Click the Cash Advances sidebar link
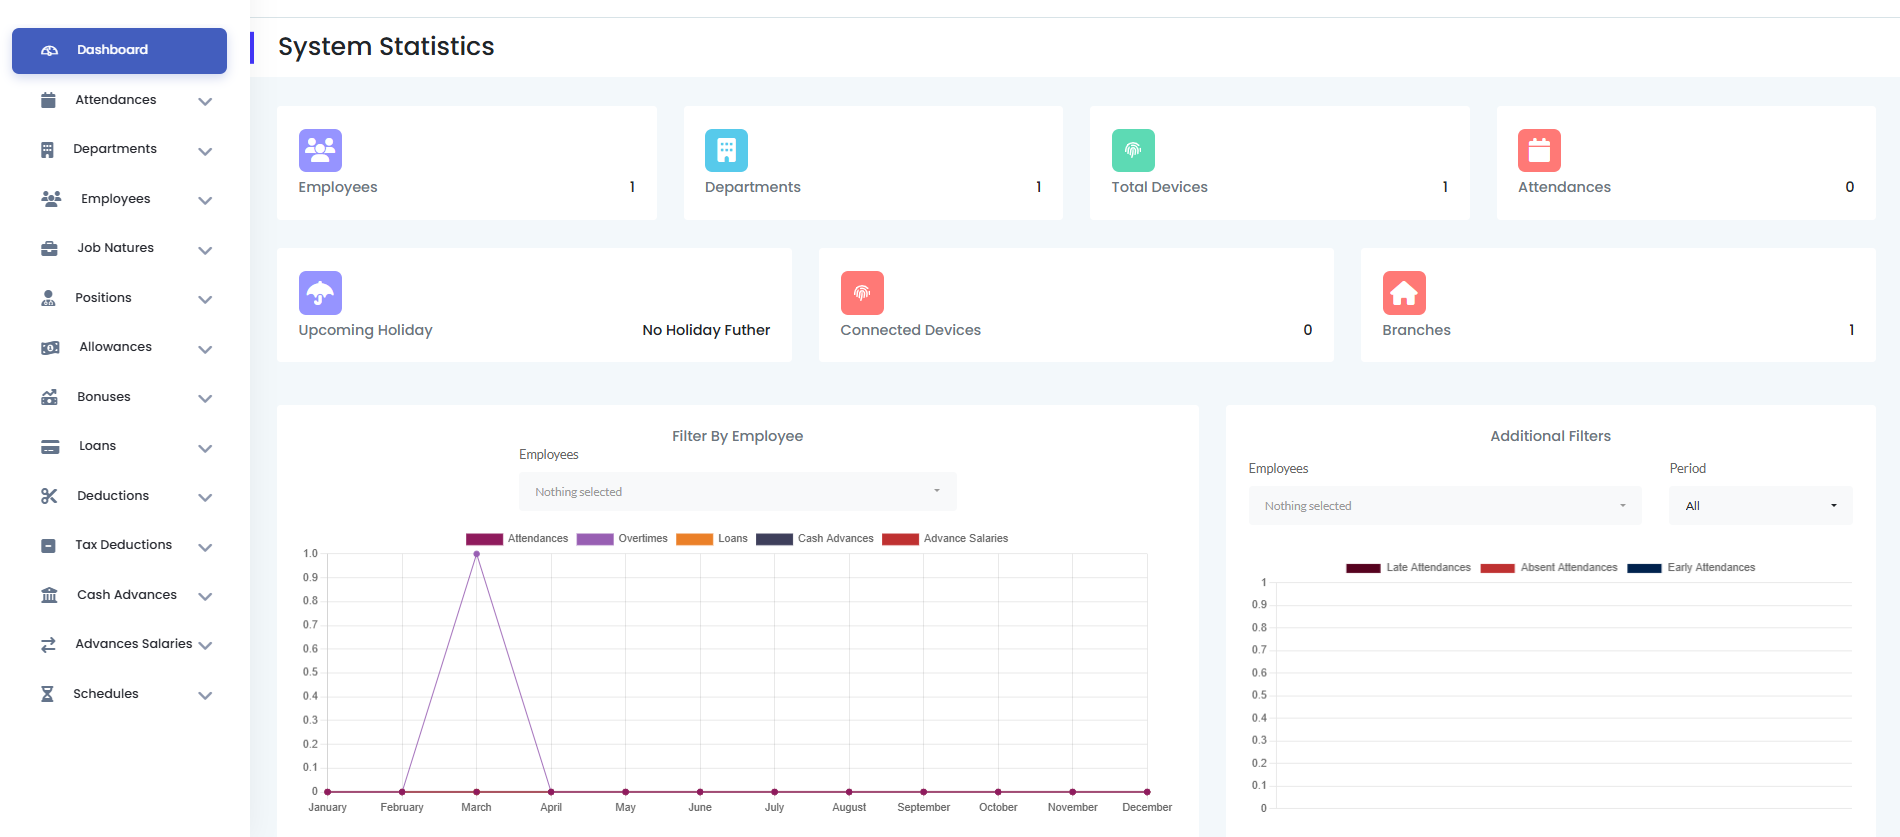The image size is (1900, 837). (x=126, y=595)
